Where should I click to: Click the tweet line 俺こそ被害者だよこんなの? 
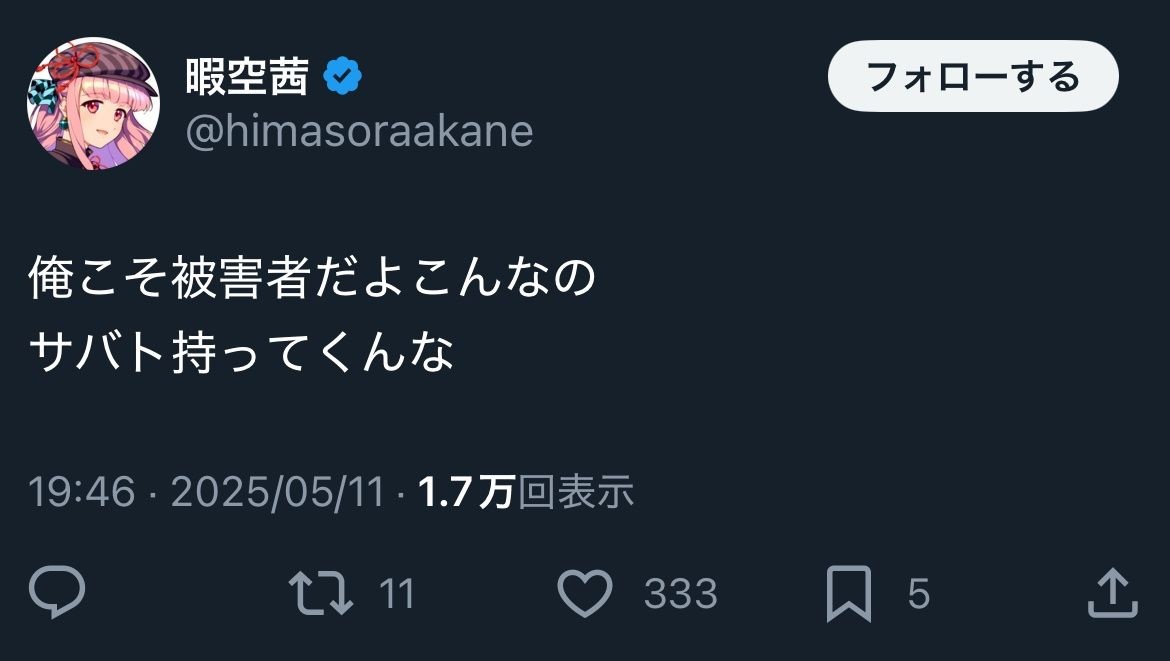(312, 279)
